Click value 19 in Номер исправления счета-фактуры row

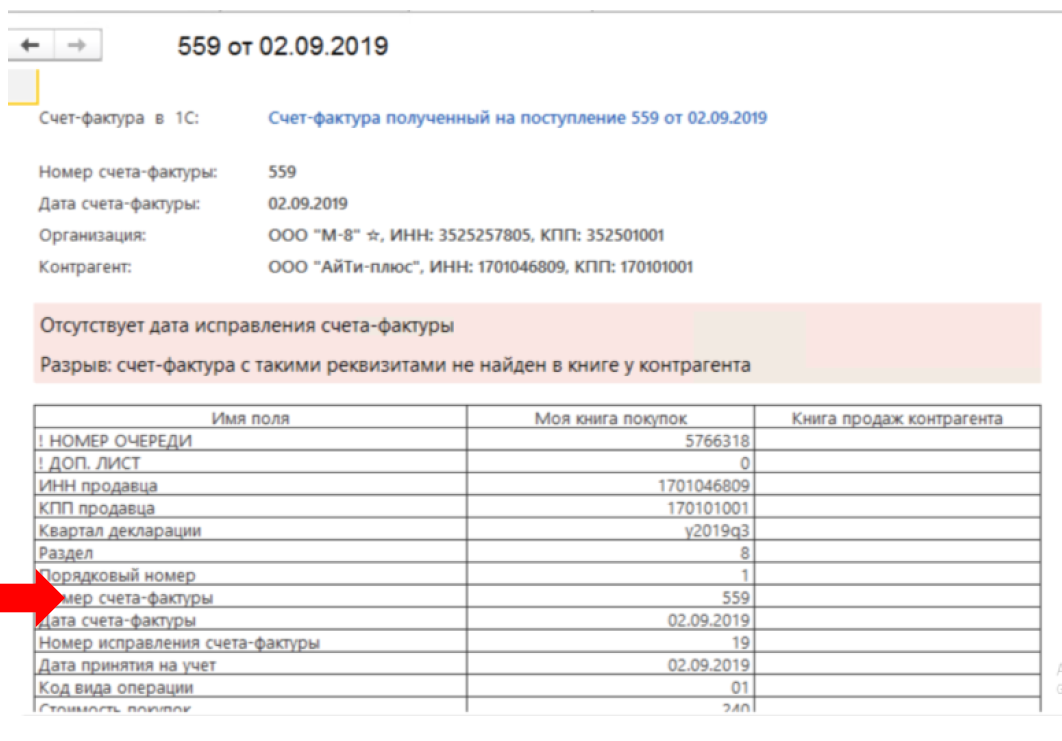click(x=740, y=642)
